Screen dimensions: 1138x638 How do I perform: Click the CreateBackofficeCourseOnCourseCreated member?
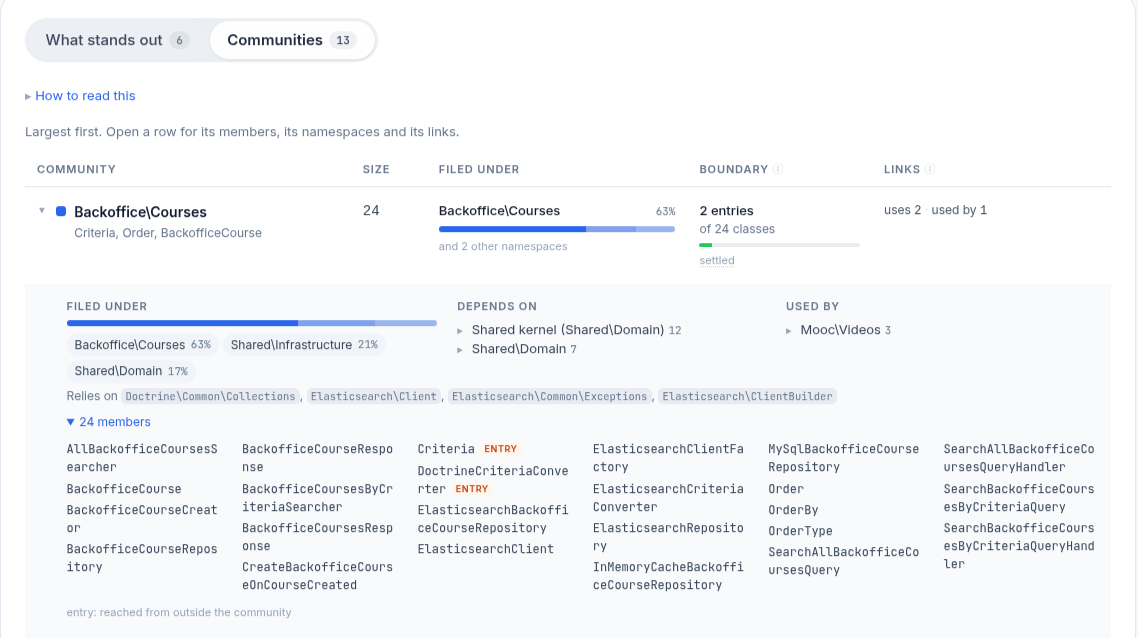coord(318,576)
